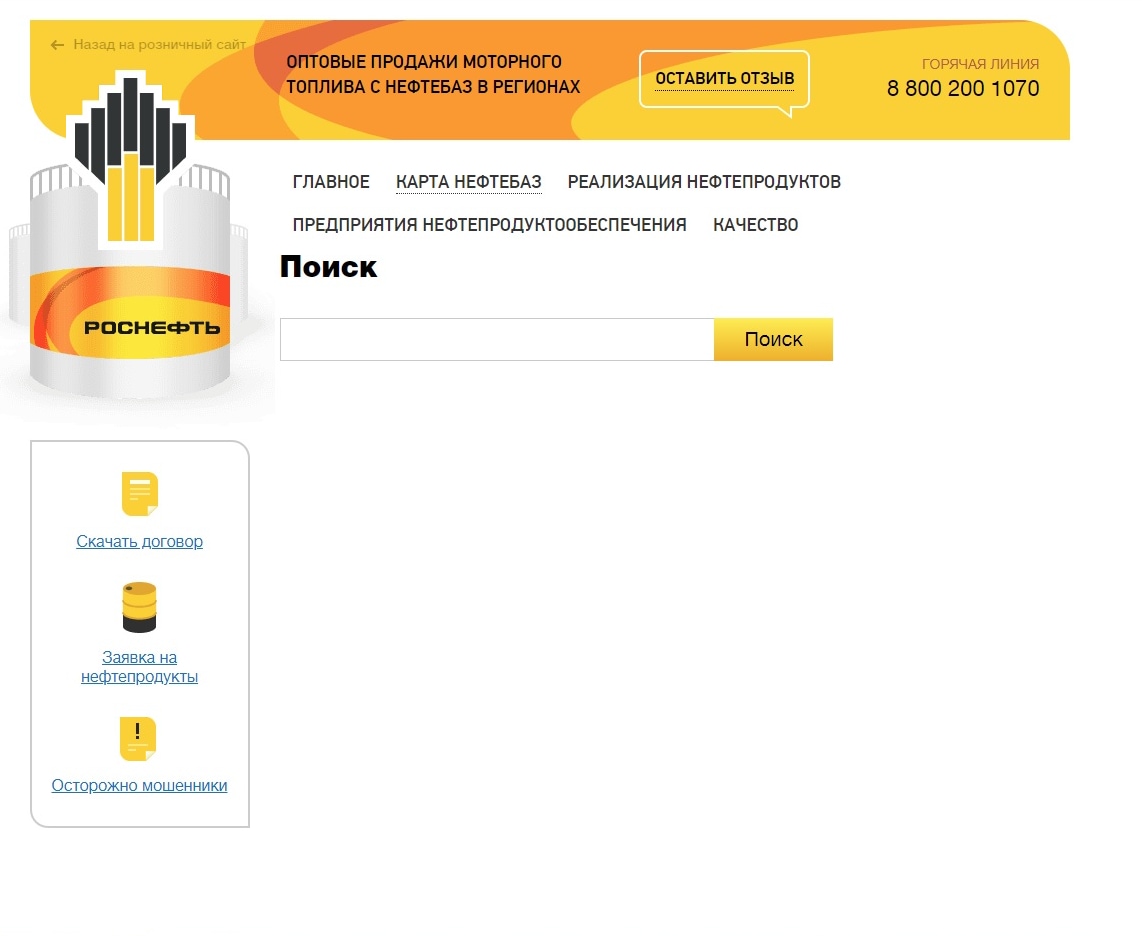Image resolution: width=1142 pixels, height=936 pixels.
Task: Open Реализация нефтепродуктов menu item
Action: pos(704,181)
